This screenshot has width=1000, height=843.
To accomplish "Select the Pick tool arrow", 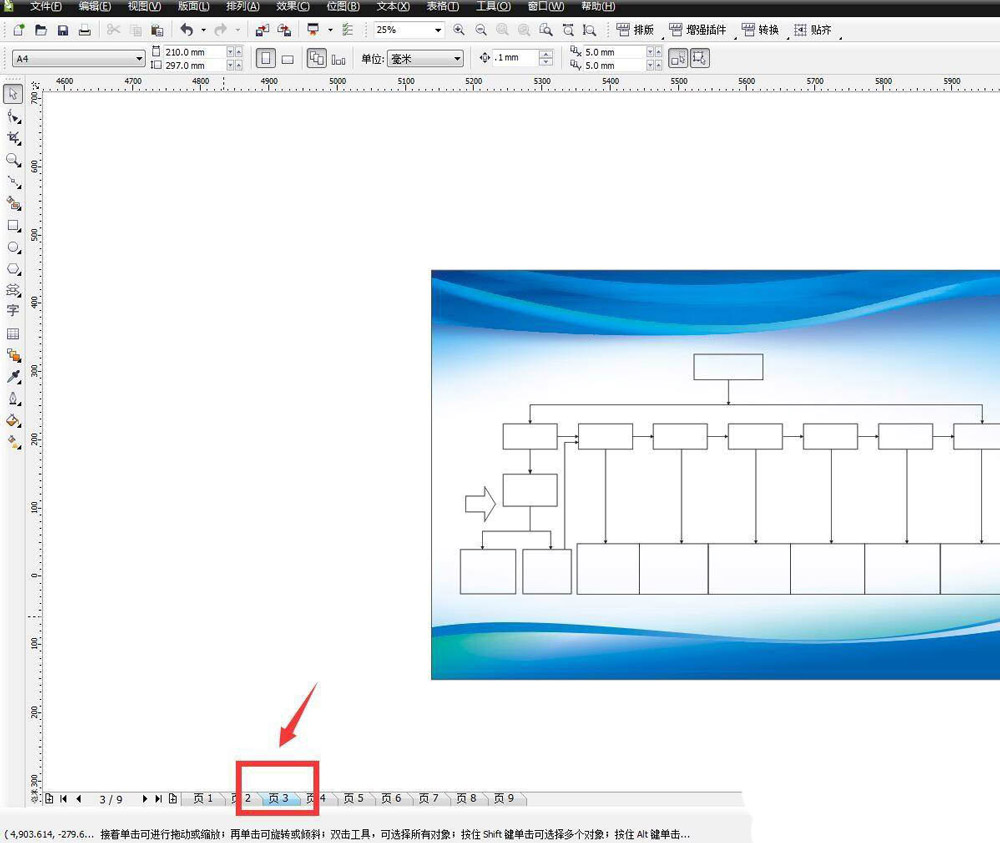I will click(13, 94).
